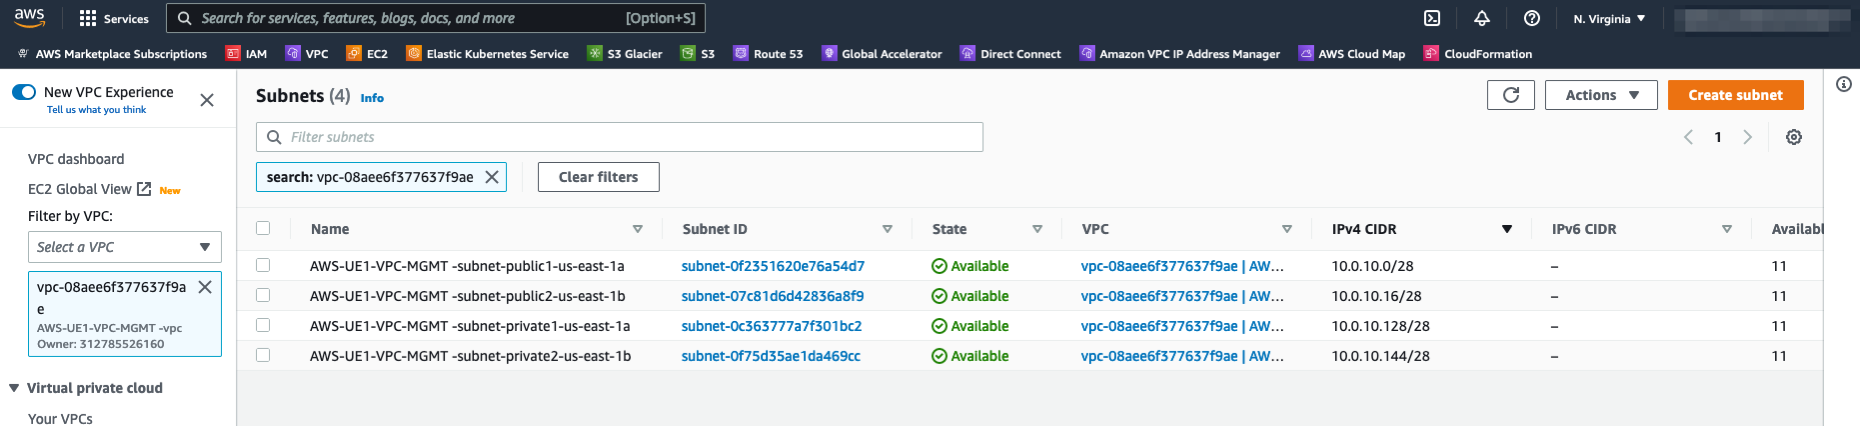This screenshot has height=426, width=1860.
Task: Click the Create subnet button
Action: 1735,95
